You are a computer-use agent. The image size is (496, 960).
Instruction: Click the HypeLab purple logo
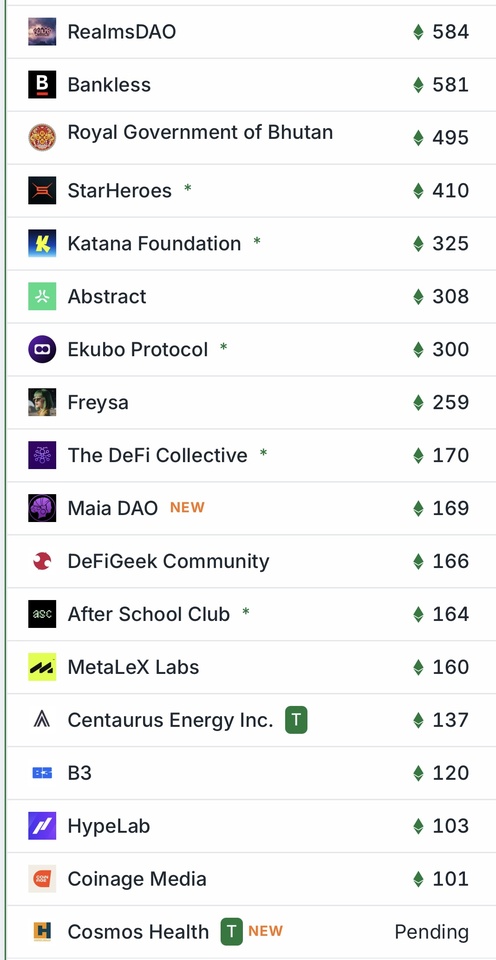(42, 826)
